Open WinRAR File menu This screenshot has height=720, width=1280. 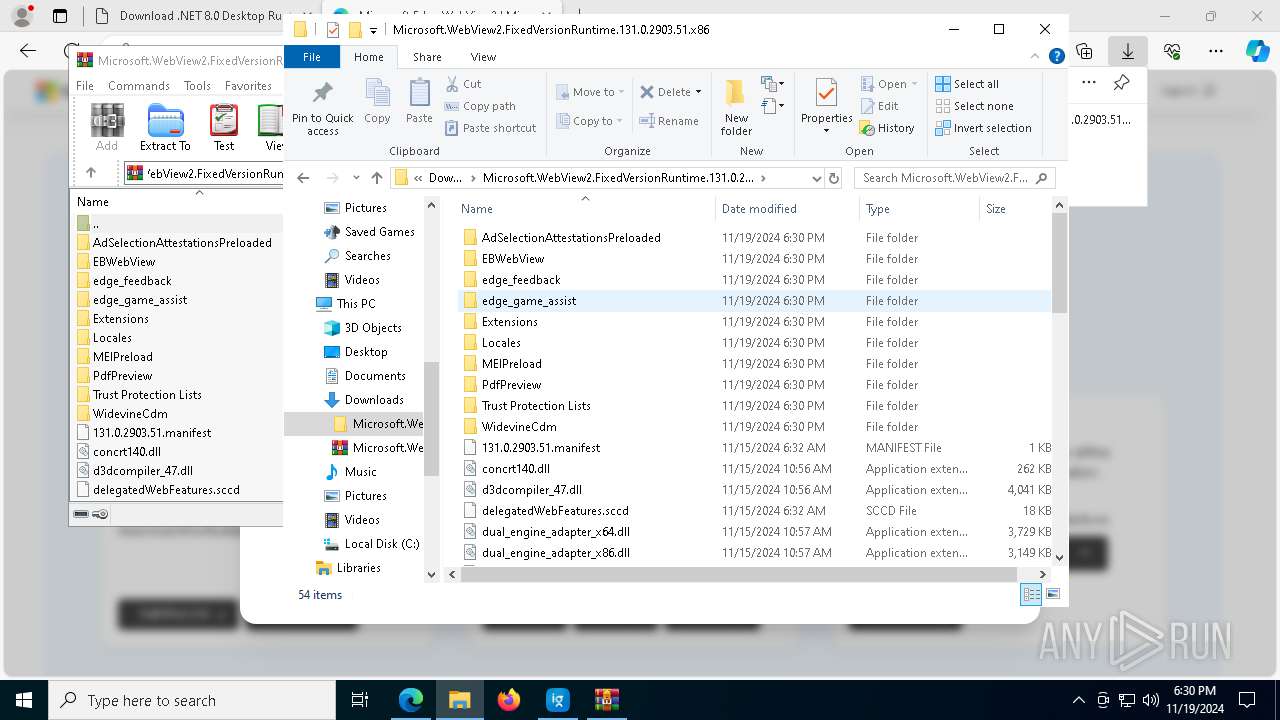[x=85, y=86]
